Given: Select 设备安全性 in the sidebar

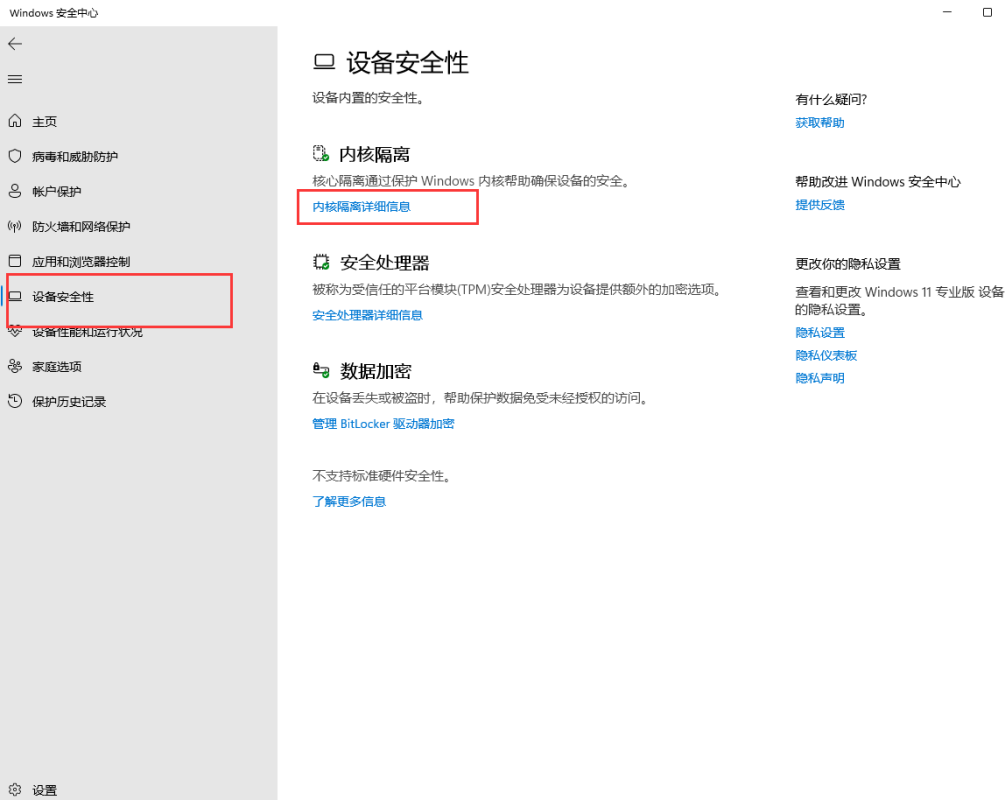Looking at the screenshot, I should (x=63, y=297).
